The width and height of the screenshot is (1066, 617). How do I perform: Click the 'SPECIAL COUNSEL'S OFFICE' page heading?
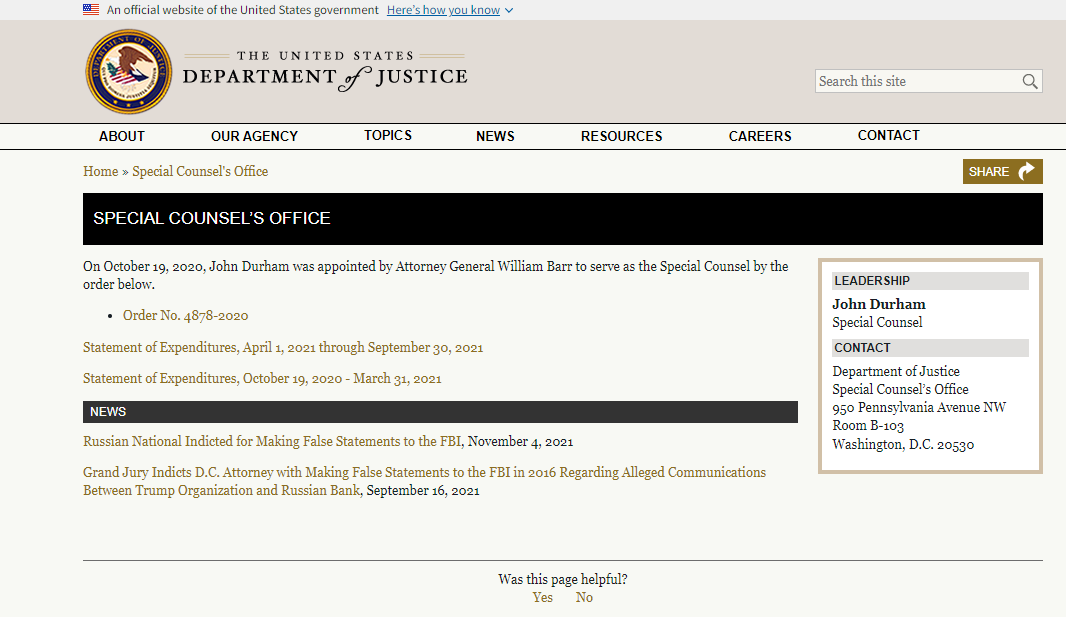211,218
